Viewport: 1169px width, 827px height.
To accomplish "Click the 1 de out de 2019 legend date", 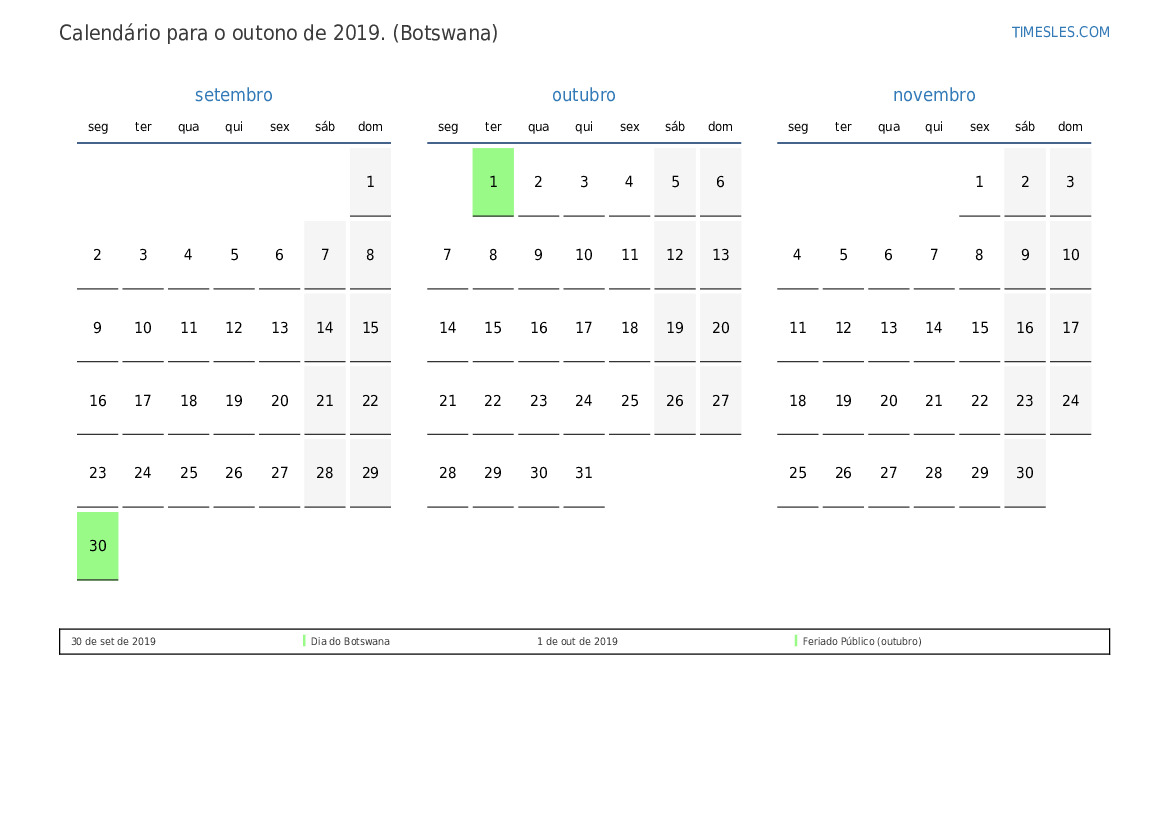I will (x=577, y=642).
